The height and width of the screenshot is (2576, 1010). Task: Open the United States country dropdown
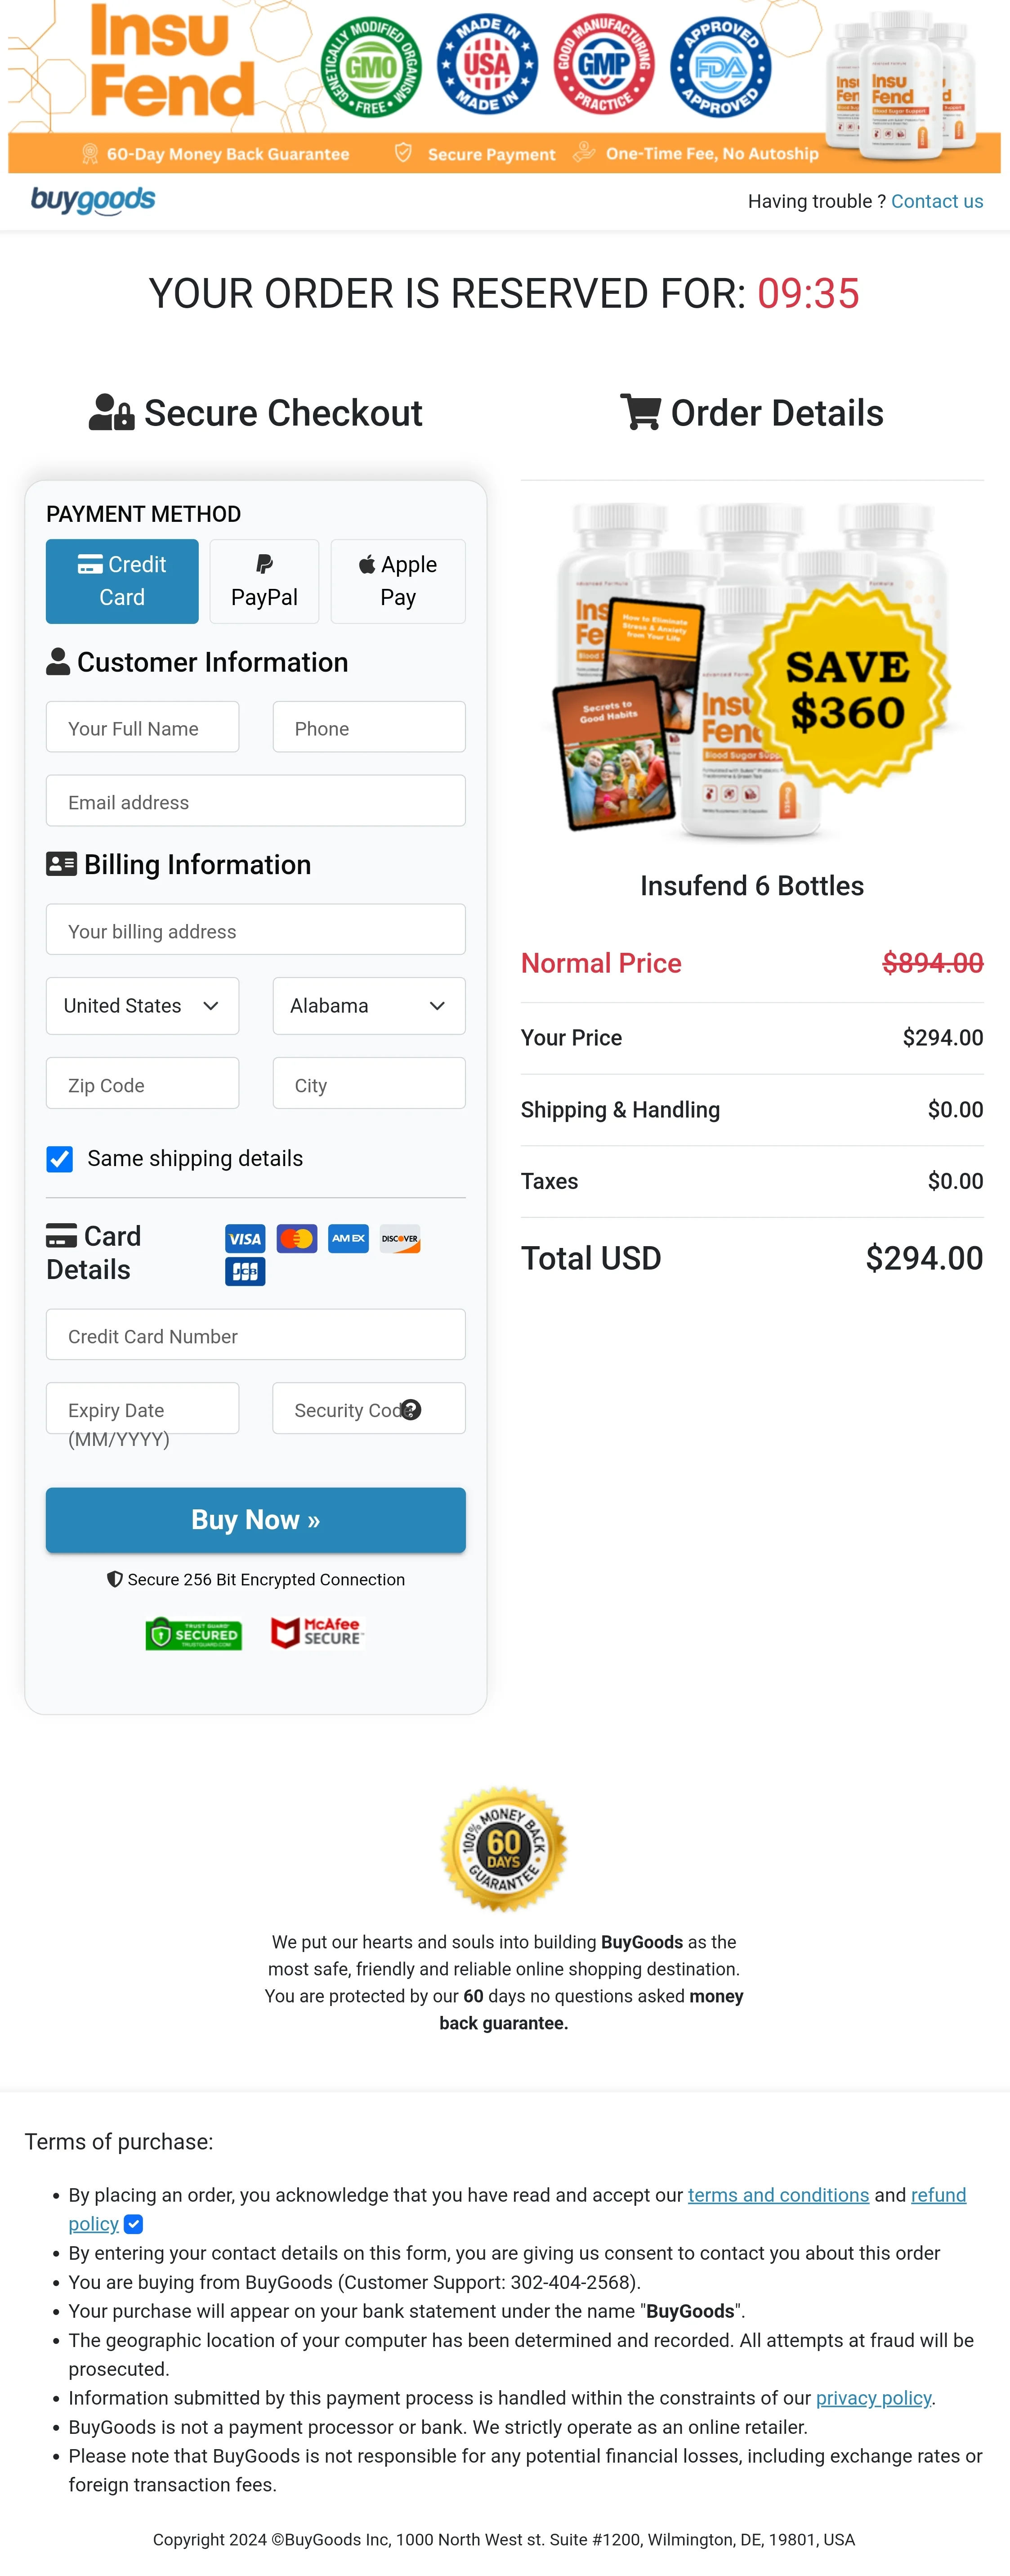click(x=142, y=1005)
